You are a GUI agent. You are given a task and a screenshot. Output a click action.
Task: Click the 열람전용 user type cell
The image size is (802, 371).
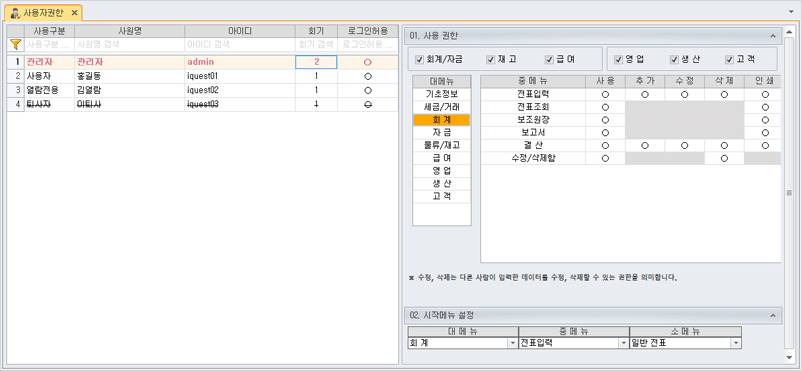(50, 90)
